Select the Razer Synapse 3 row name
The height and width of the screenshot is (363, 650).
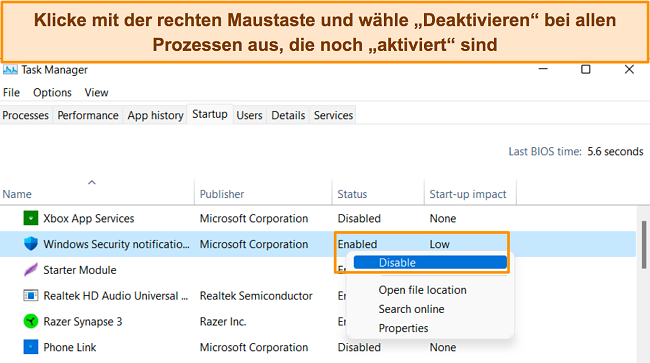[x=82, y=322]
